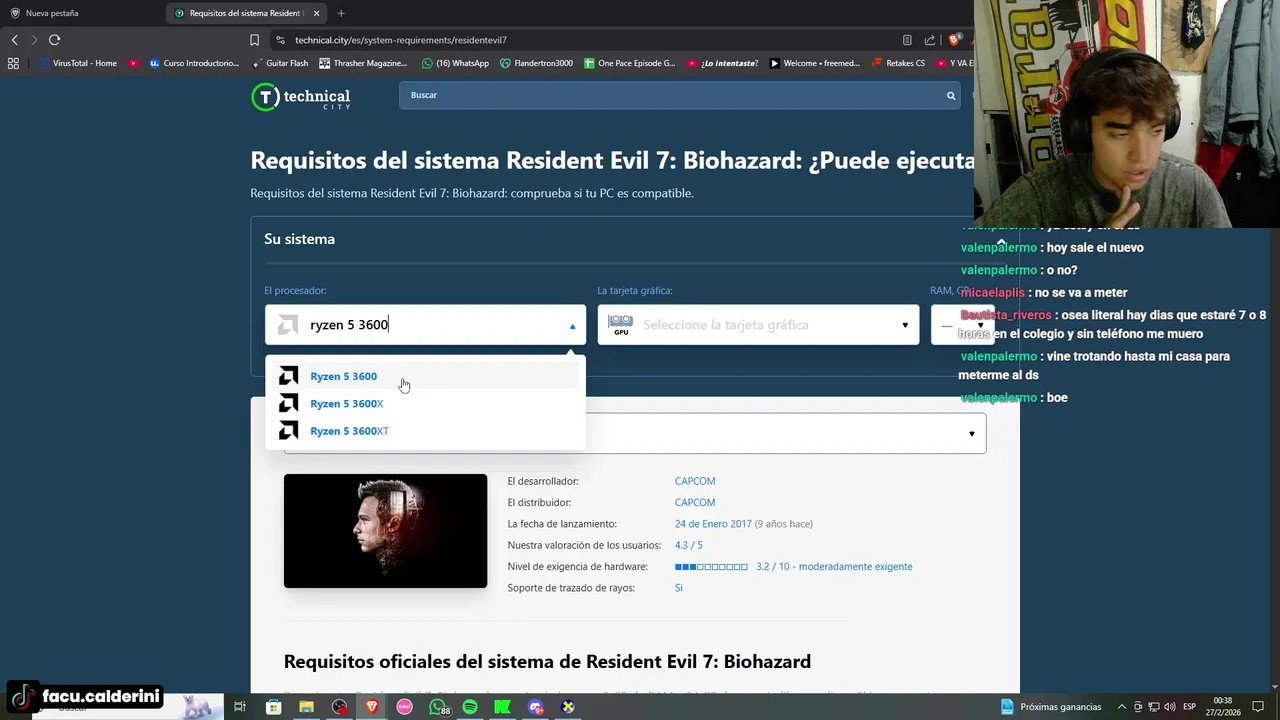1280x720 pixels.
Task: Open Curso Introductorio bookmark
Action: pyautogui.click(x=194, y=63)
